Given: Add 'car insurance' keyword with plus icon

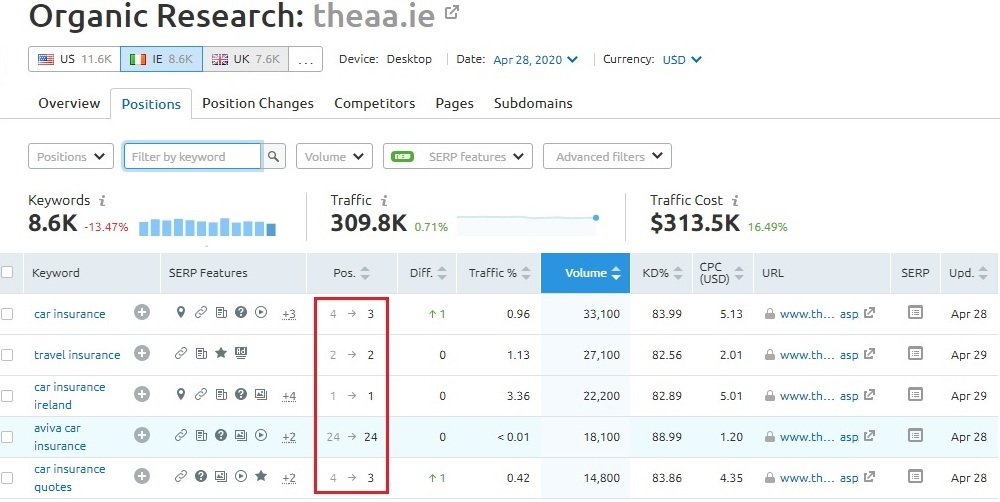Looking at the screenshot, I should [142, 313].
